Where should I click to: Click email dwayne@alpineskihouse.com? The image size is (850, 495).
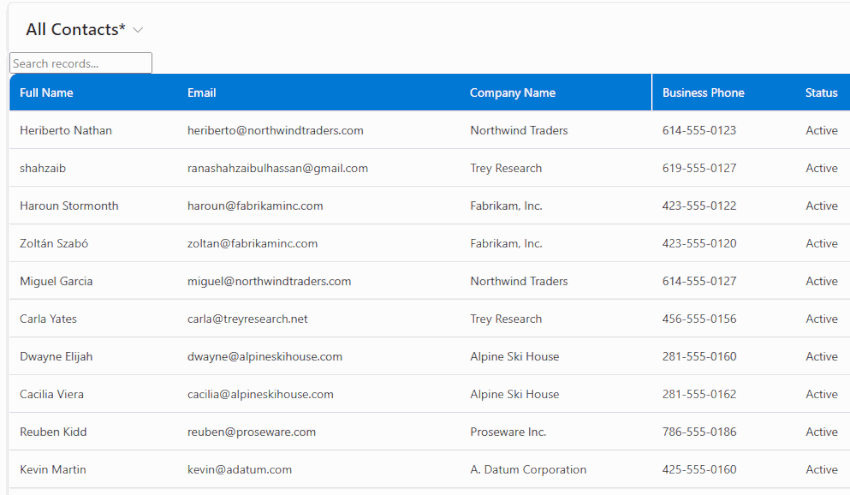pos(265,357)
